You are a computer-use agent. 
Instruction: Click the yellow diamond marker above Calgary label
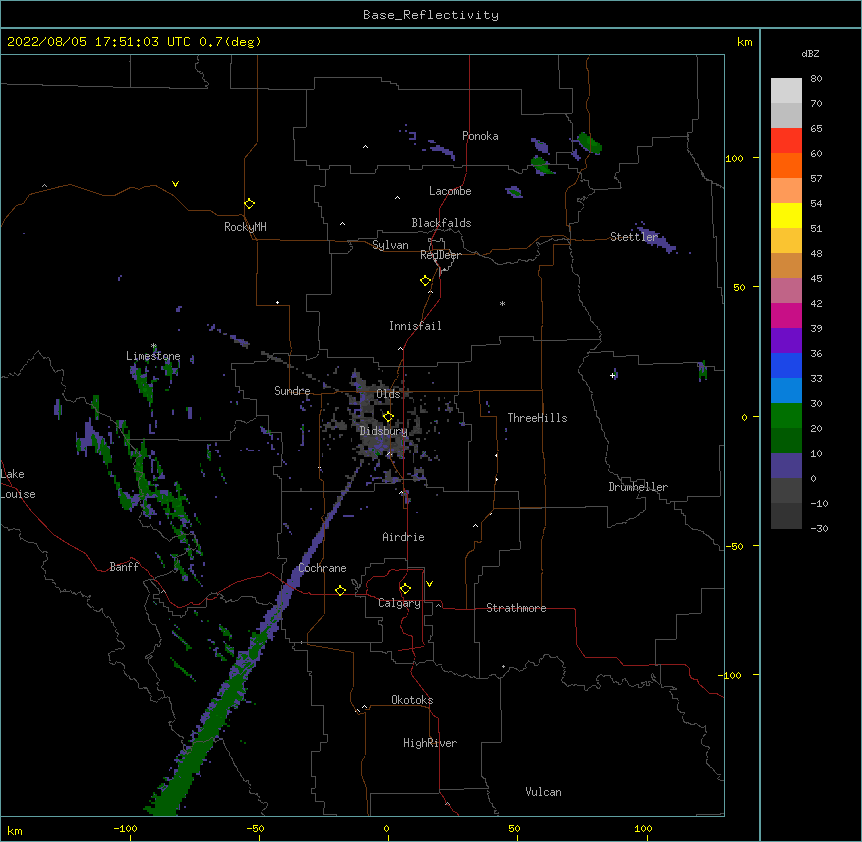(405, 589)
